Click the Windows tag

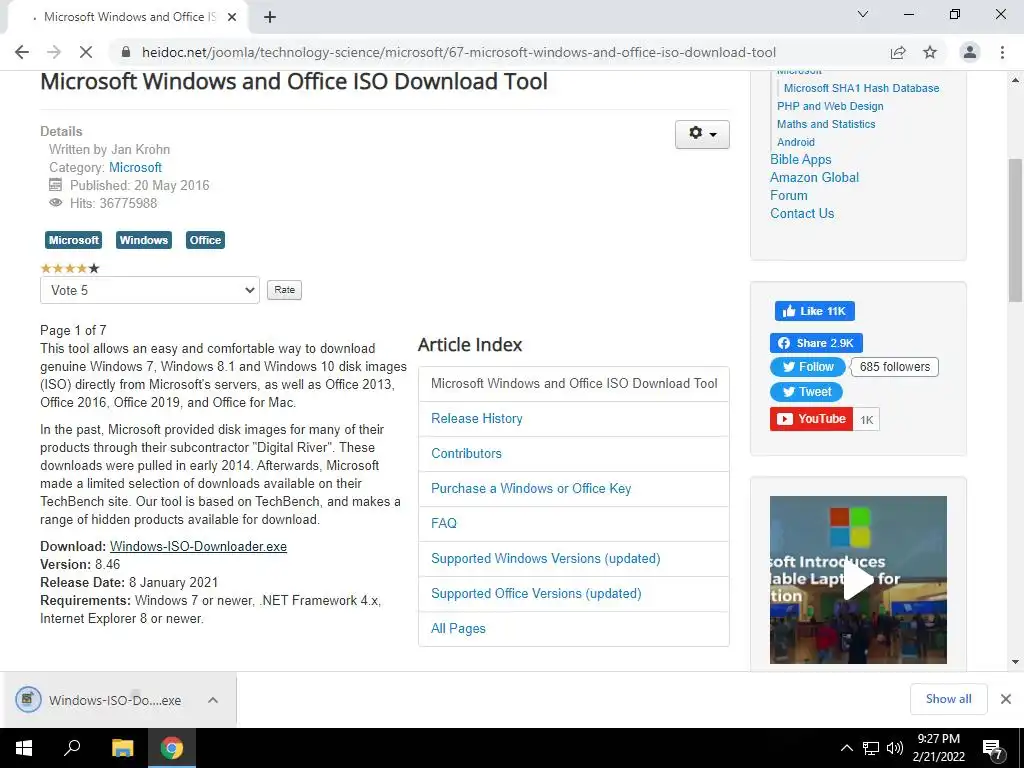(144, 240)
